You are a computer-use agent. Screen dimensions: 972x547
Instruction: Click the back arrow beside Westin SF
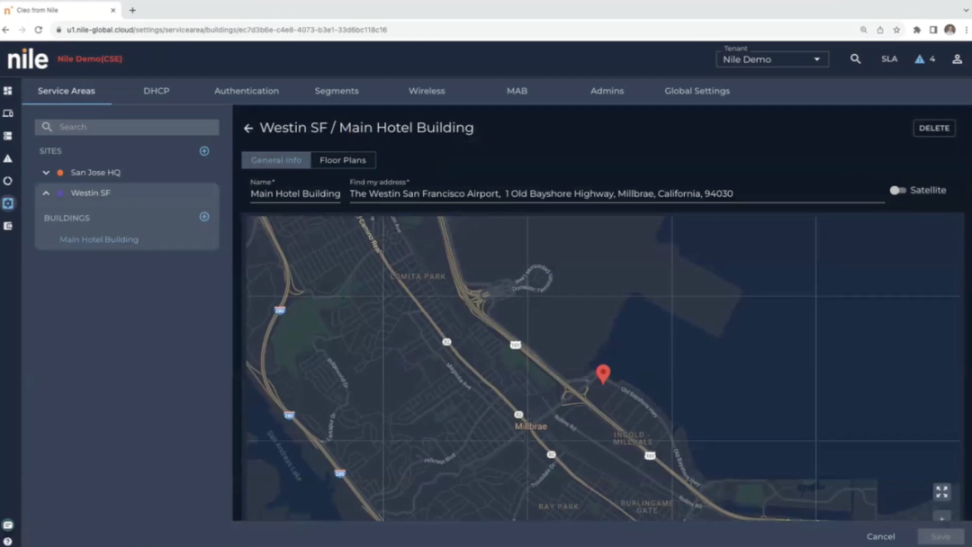click(x=248, y=128)
